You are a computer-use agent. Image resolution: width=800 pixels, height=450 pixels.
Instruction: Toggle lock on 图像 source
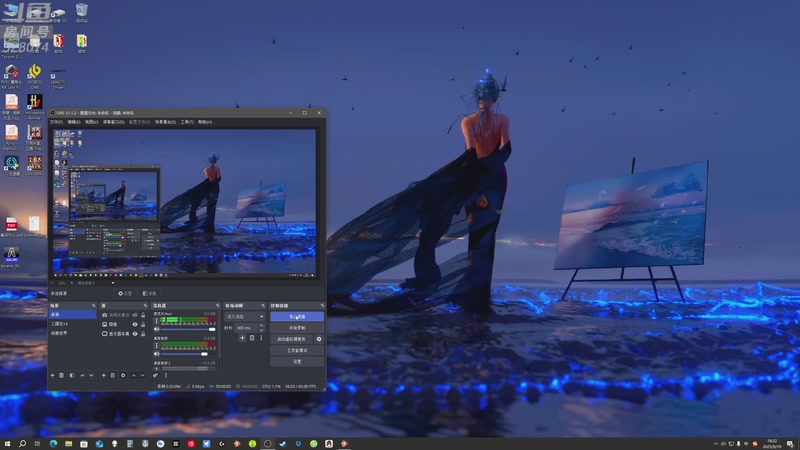(143, 324)
